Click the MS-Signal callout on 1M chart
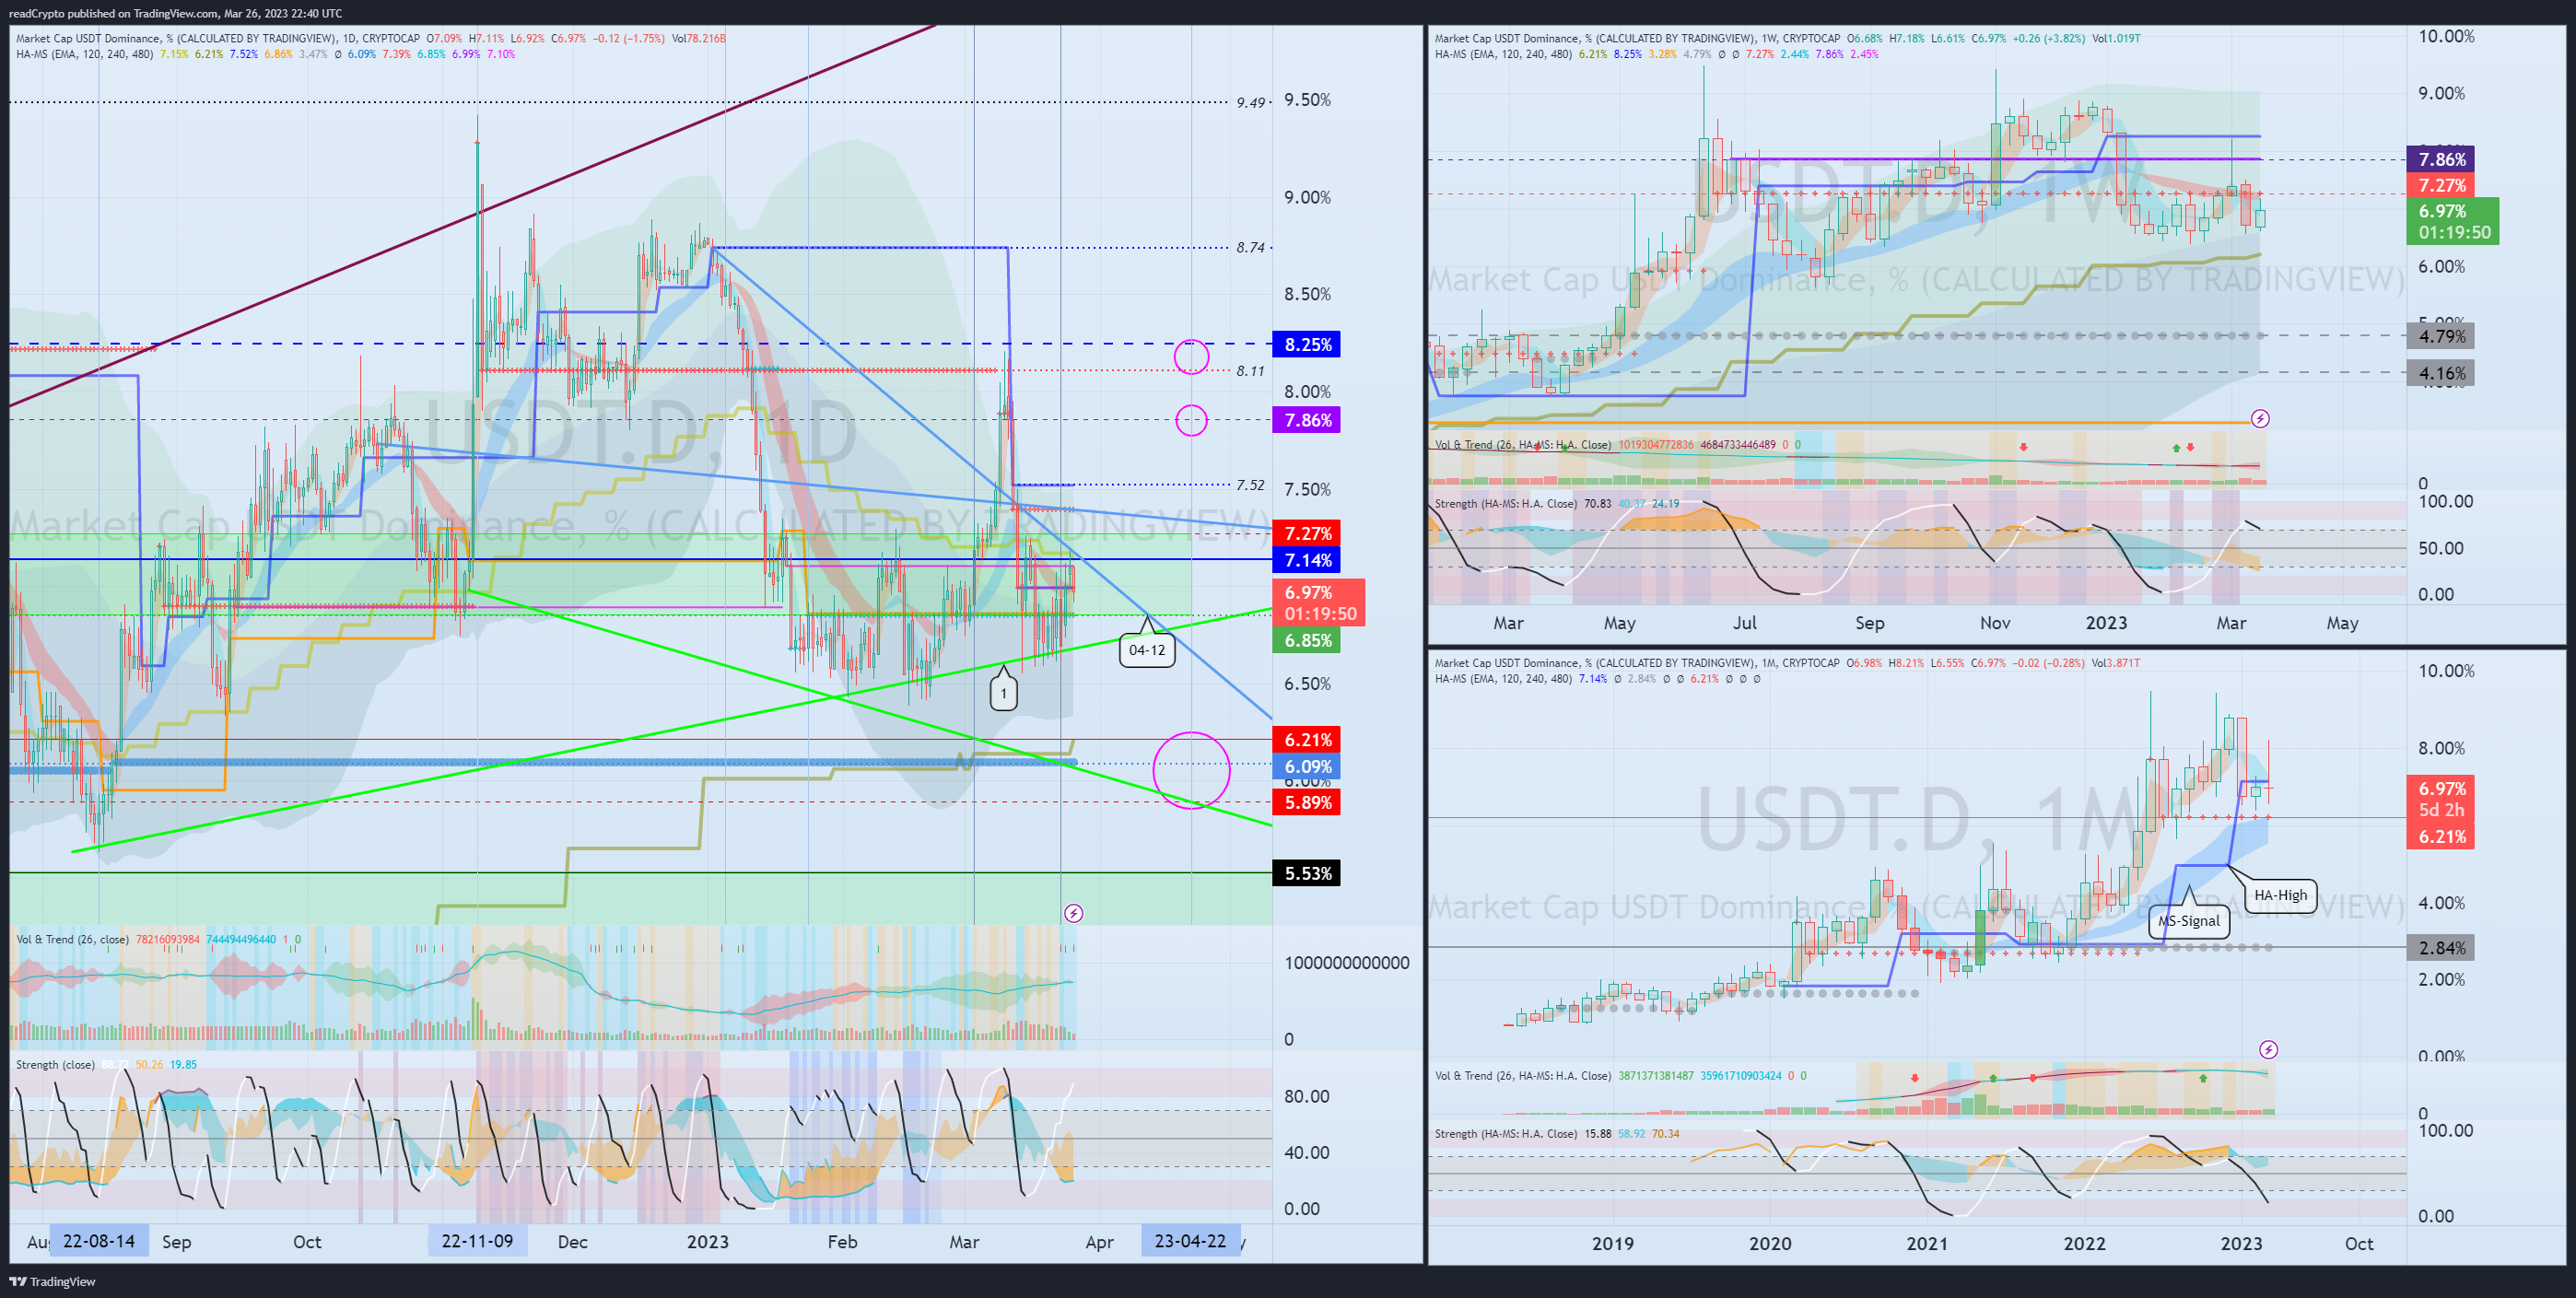The width and height of the screenshot is (2576, 1298). click(x=2188, y=921)
